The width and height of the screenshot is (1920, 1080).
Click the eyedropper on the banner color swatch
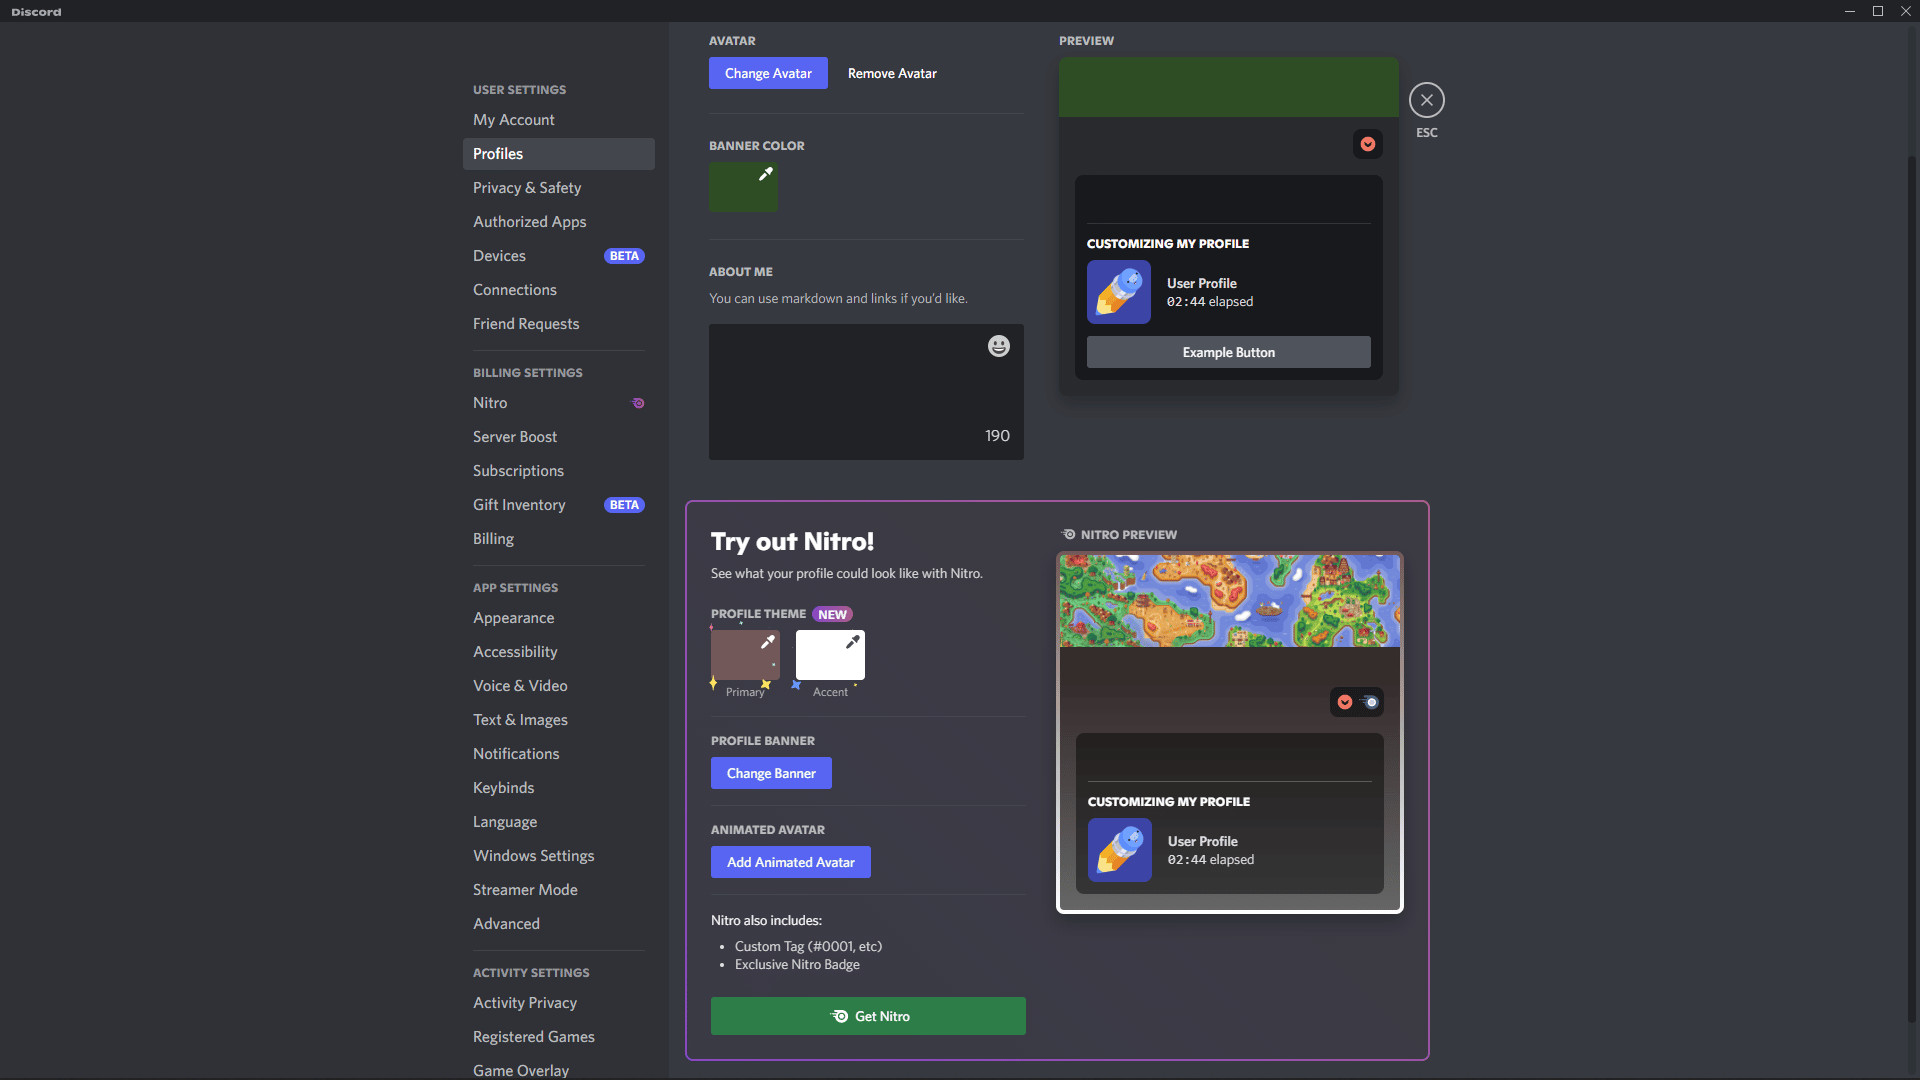pos(766,174)
